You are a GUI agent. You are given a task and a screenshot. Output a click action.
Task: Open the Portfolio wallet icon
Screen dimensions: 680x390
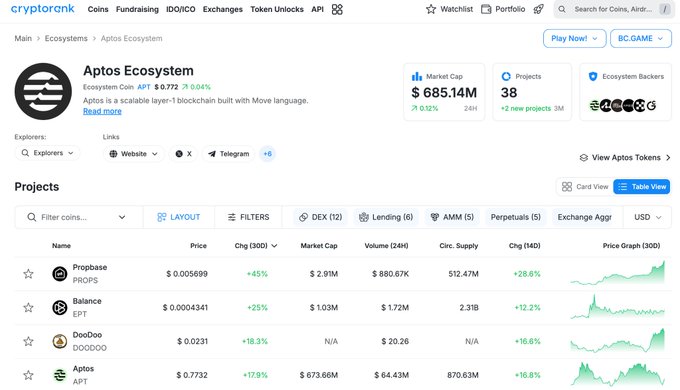point(486,9)
